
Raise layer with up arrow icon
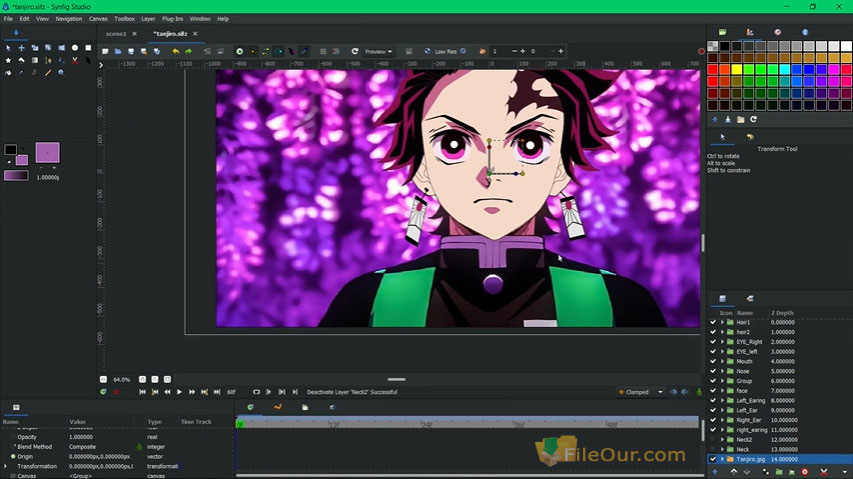734,472
